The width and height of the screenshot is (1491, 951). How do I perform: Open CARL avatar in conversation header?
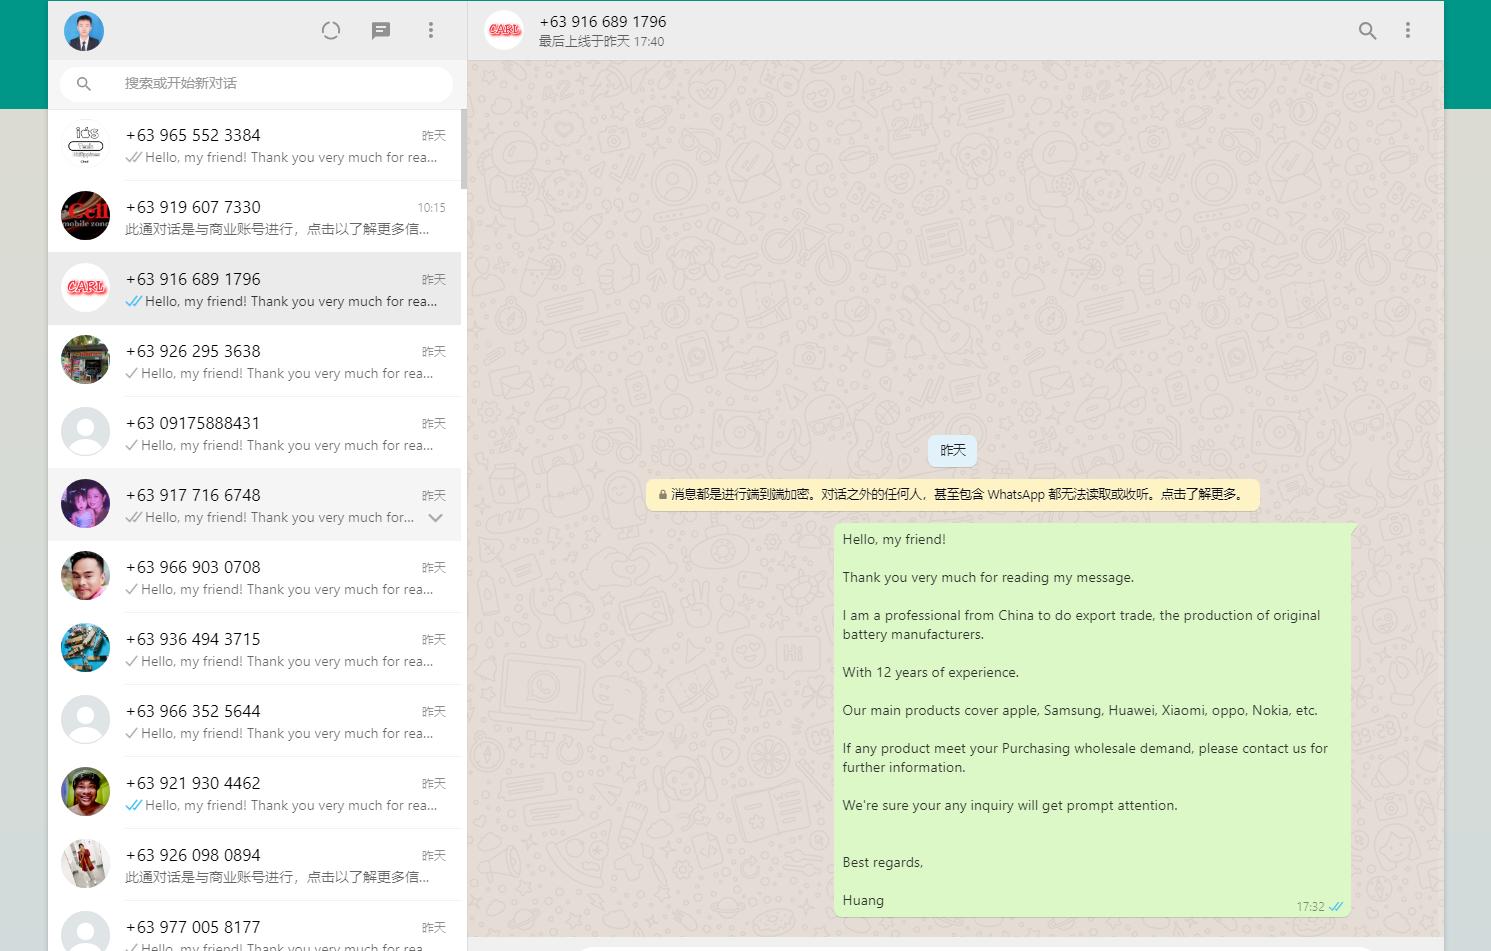(504, 31)
